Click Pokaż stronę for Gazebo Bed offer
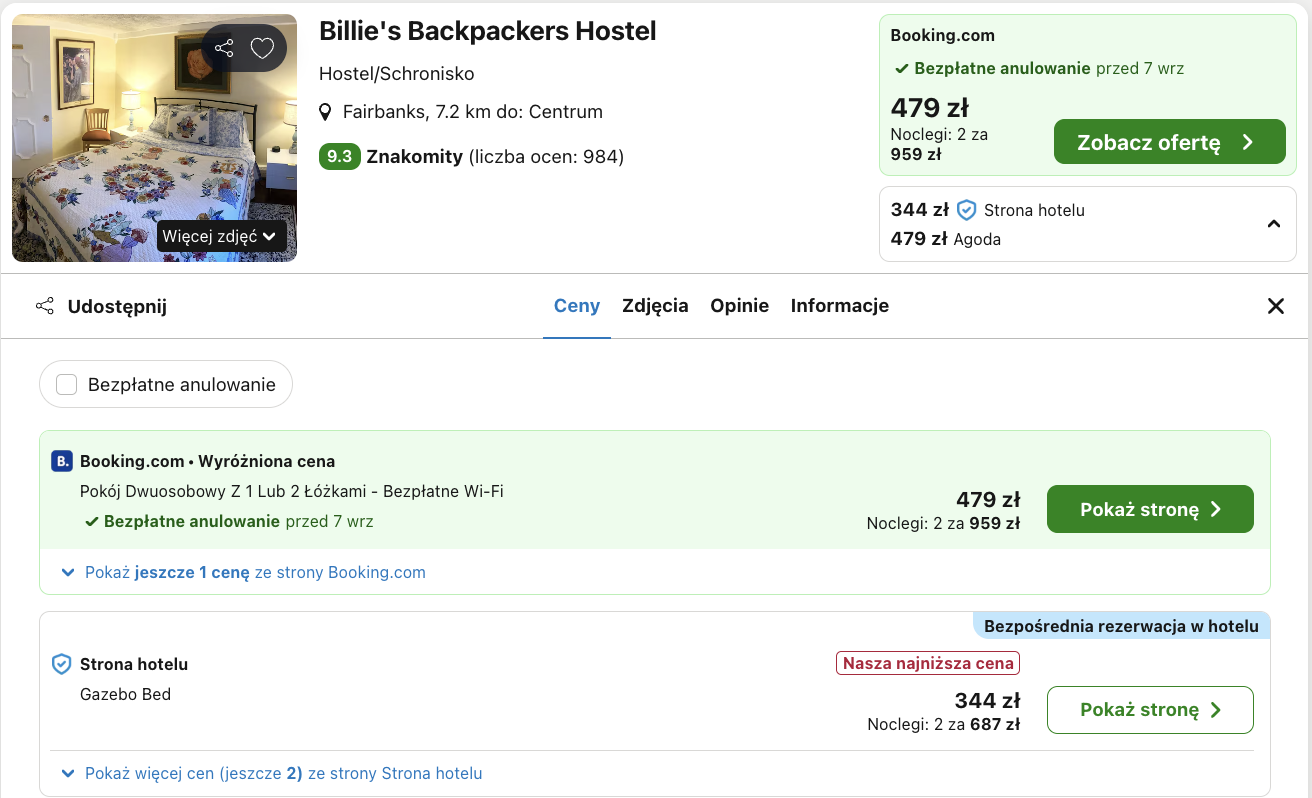The height and width of the screenshot is (798, 1312). (1149, 710)
